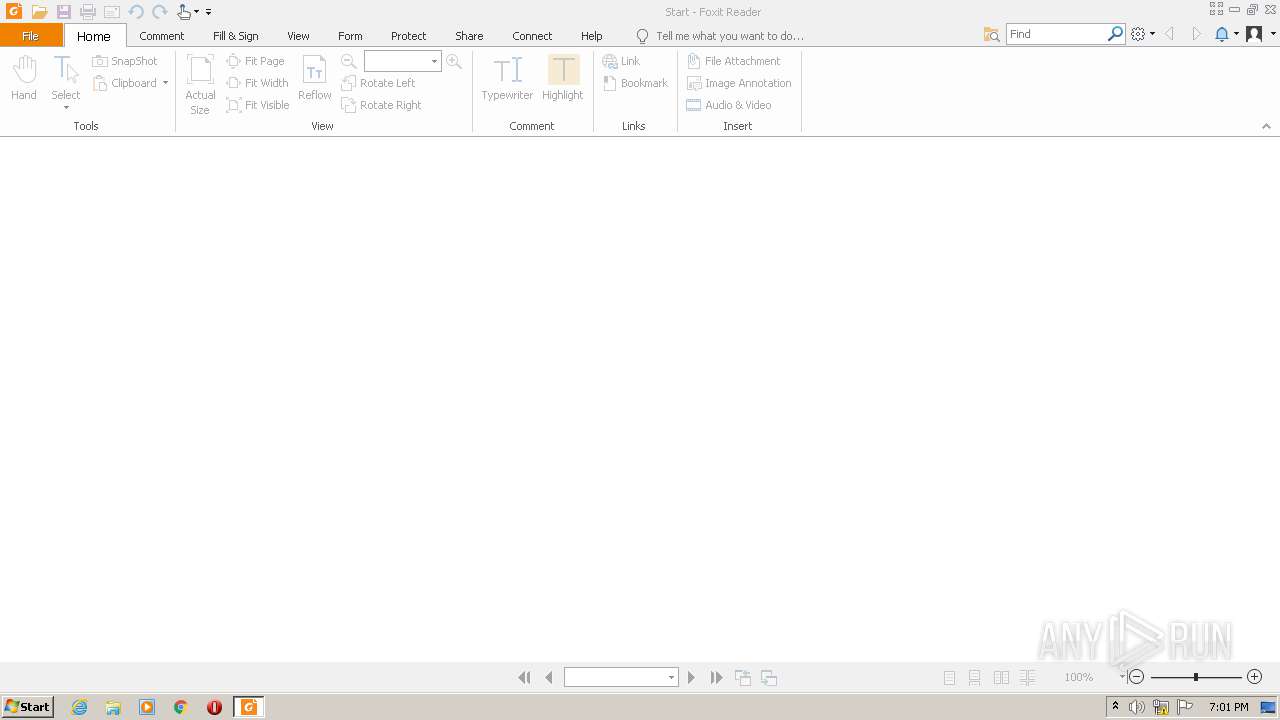Click the Tell me what you want box

(x=730, y=36)
